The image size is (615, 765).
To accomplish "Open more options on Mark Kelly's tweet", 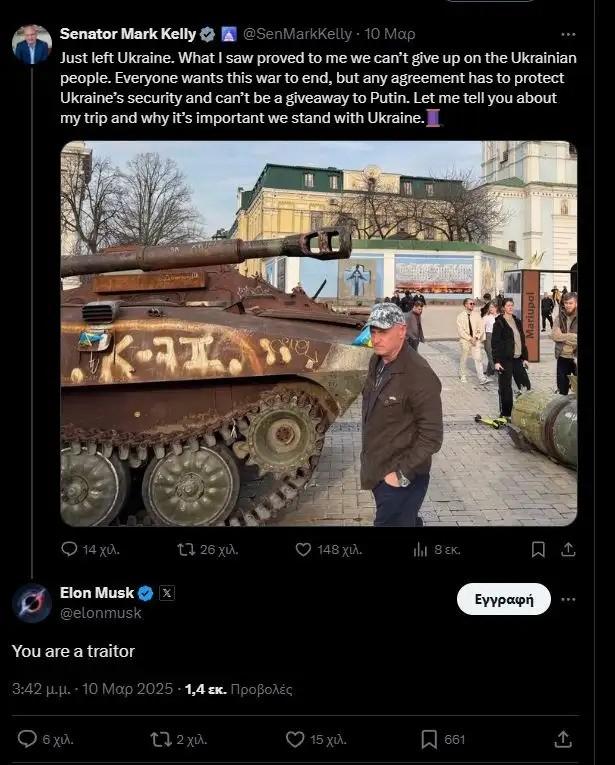I will (x=568, y=35).
